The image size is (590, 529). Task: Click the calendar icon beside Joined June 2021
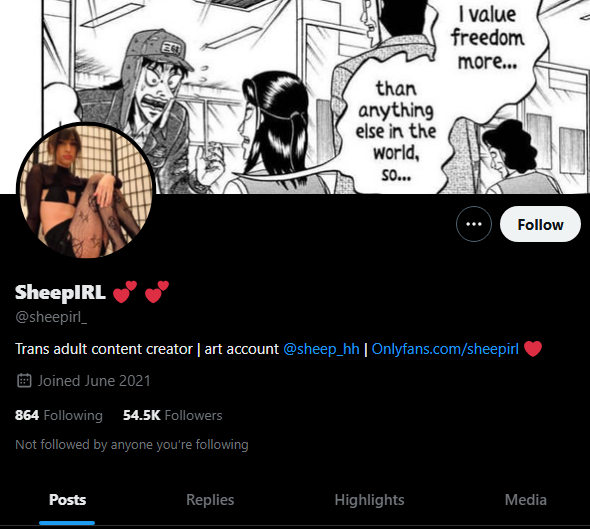pos(24,380)
